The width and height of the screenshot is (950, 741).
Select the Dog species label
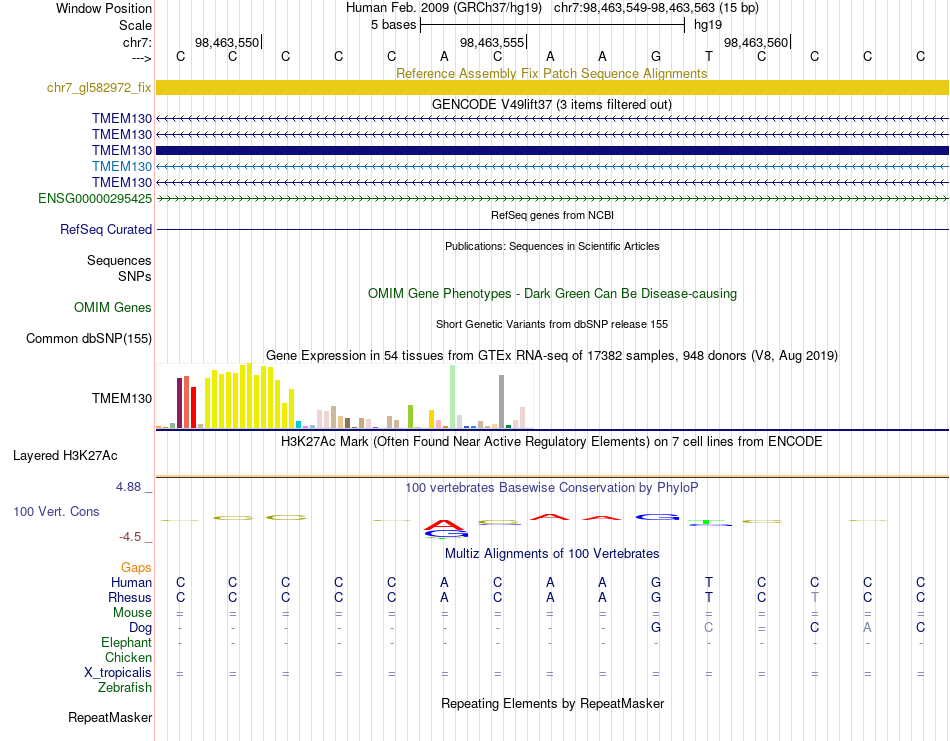pyautogui.click(x=141, y=628)
